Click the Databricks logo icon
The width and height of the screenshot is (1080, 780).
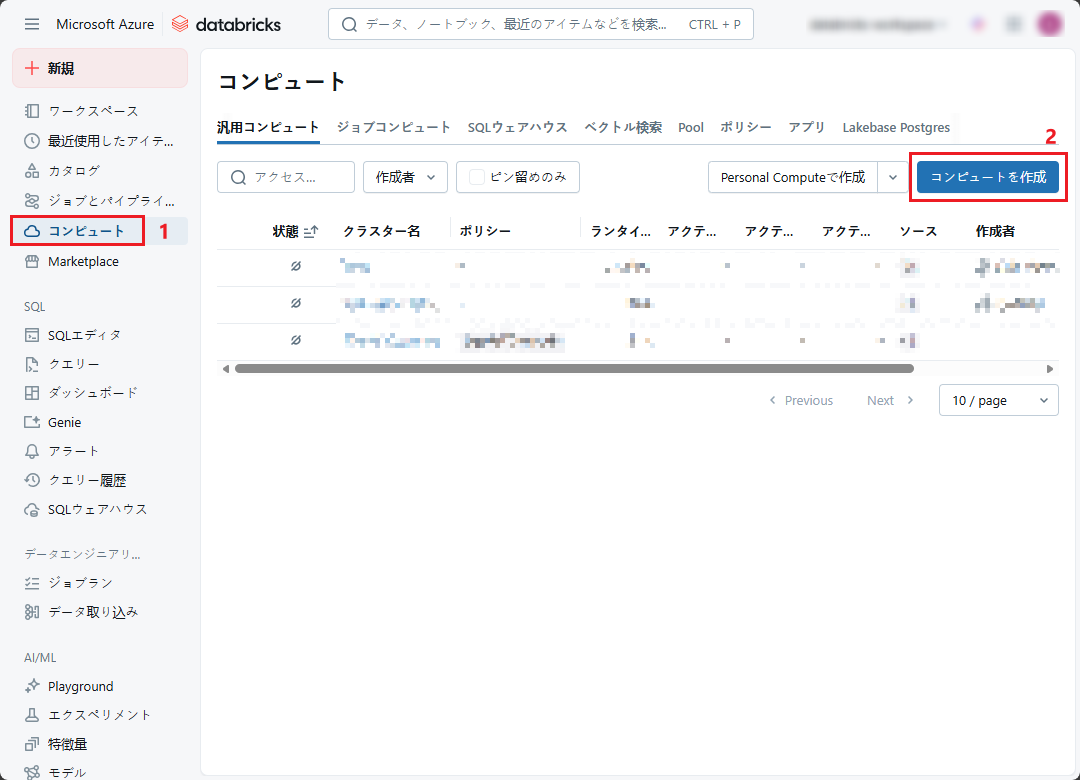point(180,24)
